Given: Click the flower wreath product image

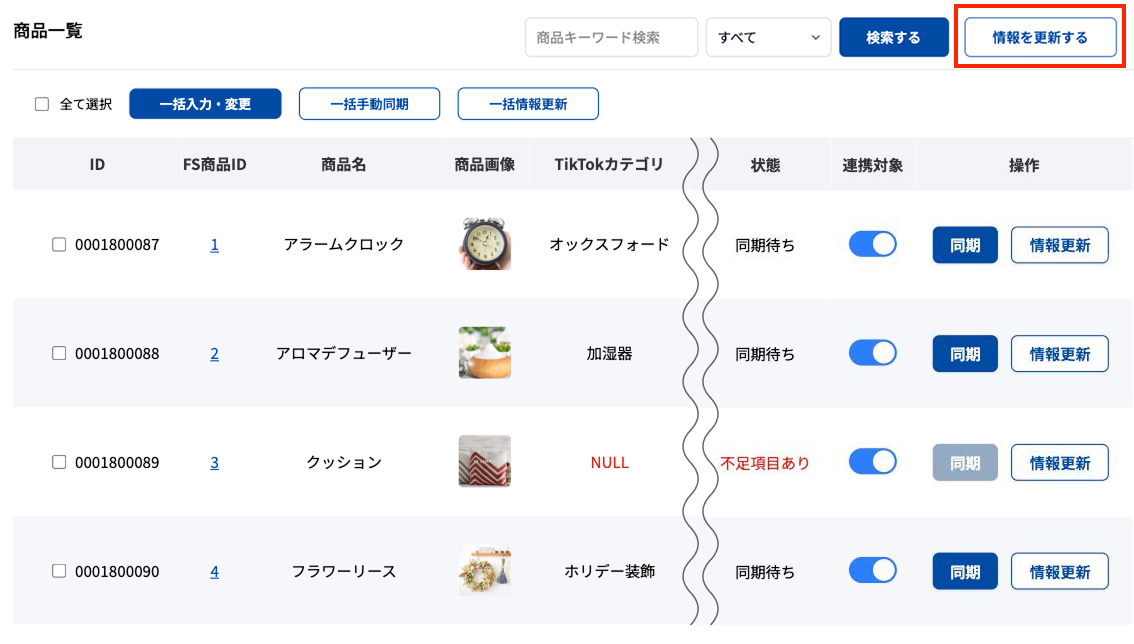Looking at the screenshot, I should tap(484, 570).
